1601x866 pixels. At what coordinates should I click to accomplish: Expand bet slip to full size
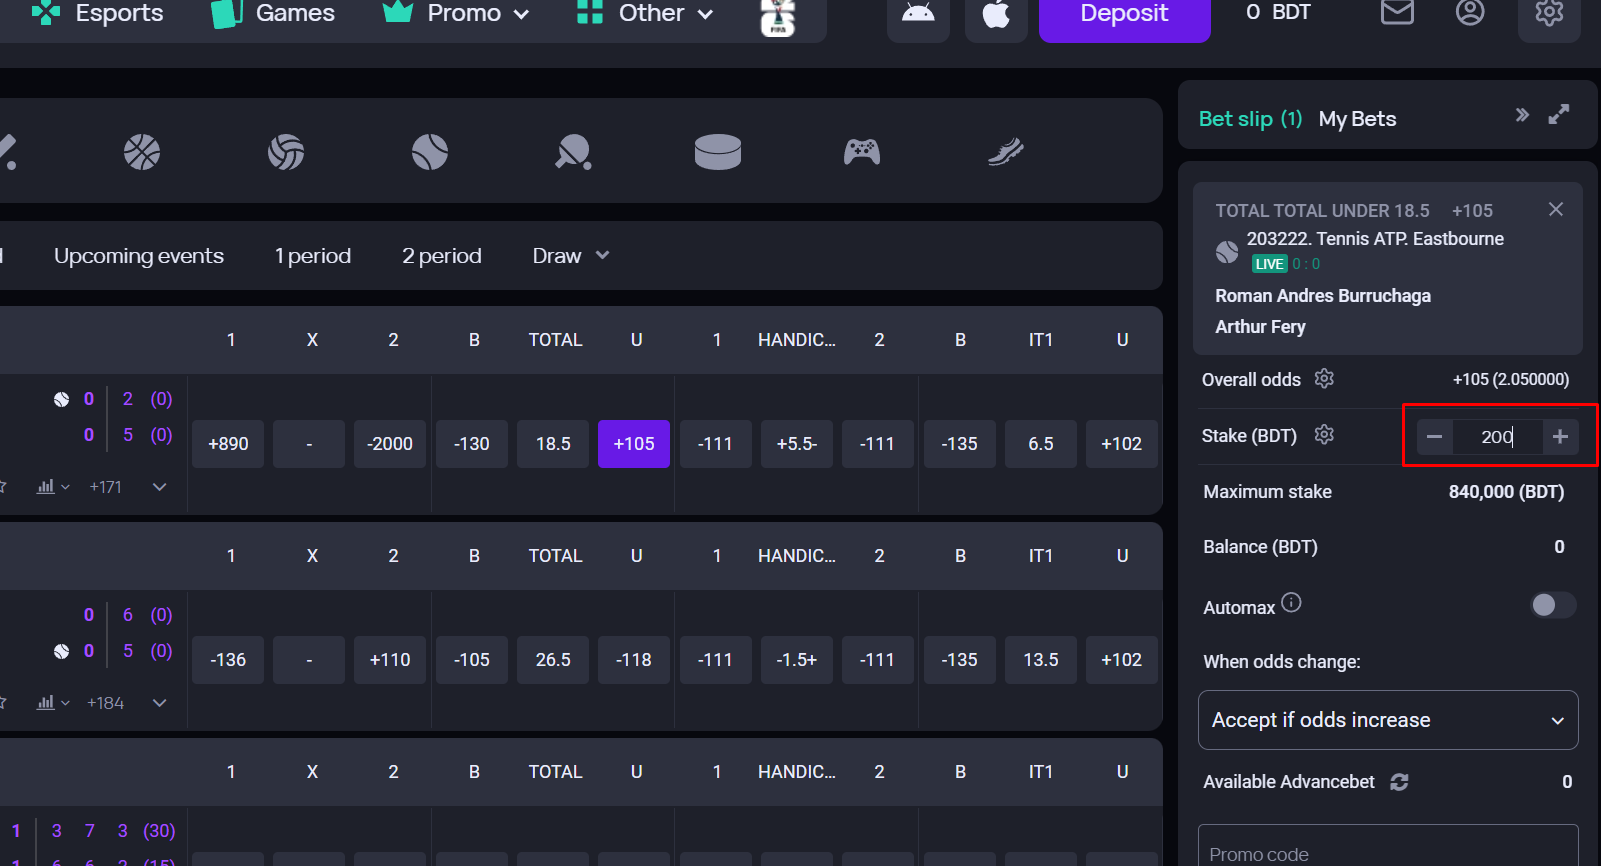click(1559, 115)
